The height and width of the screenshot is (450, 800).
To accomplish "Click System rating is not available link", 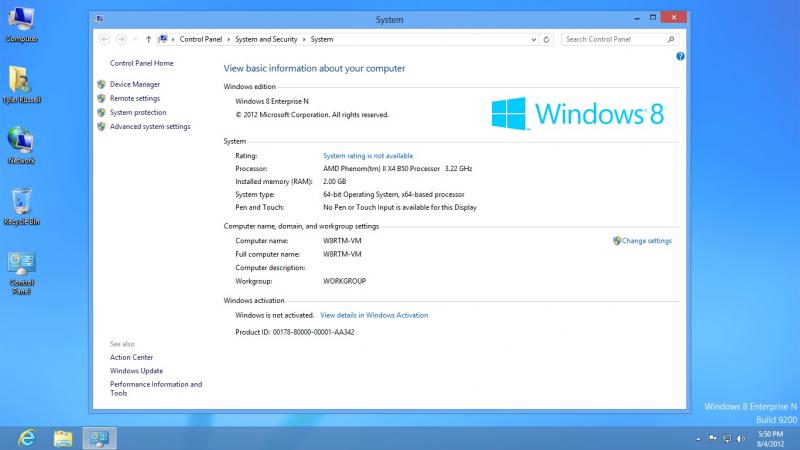I will [x=368, y=156].
